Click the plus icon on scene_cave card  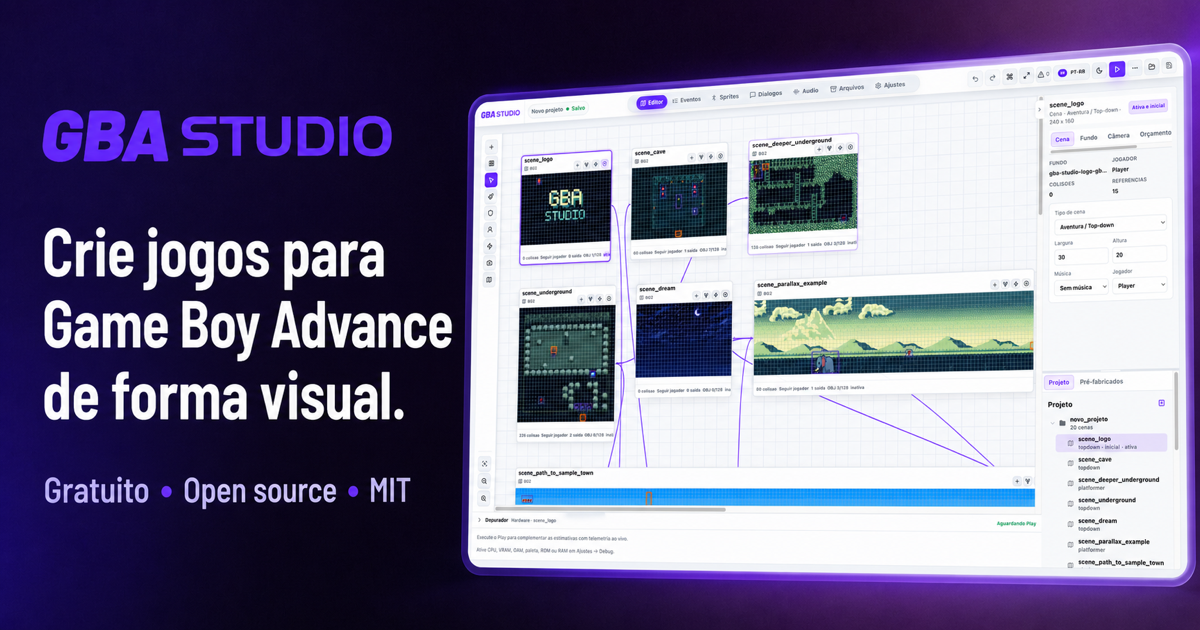point(691,157)
